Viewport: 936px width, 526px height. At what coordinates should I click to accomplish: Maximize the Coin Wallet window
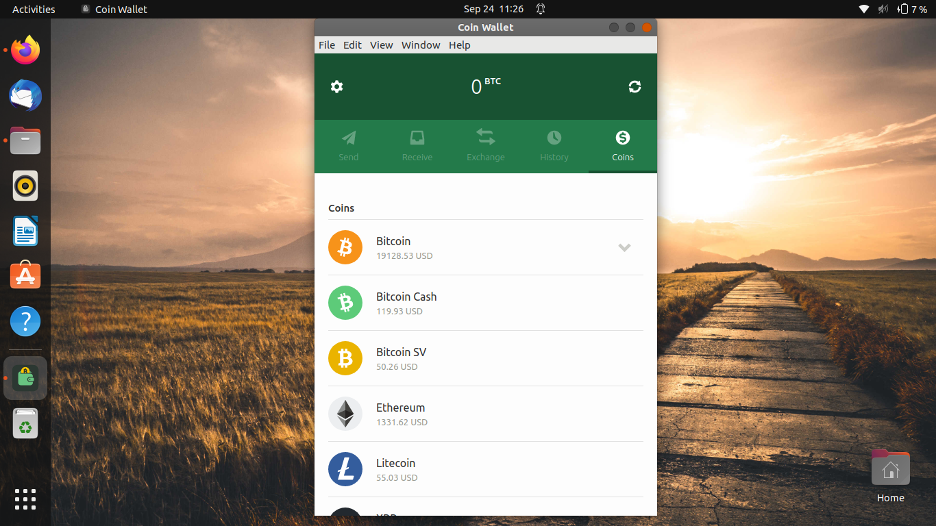click(x=630, y=27)
